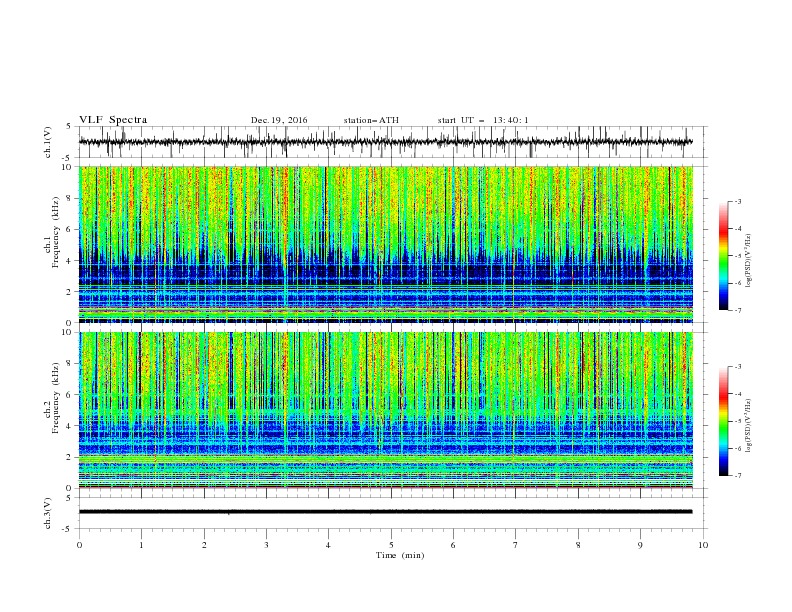Click the ch.1 spectrogram panel
The width and height of the screenshot is (792, 612).
(x=386, y=244)
